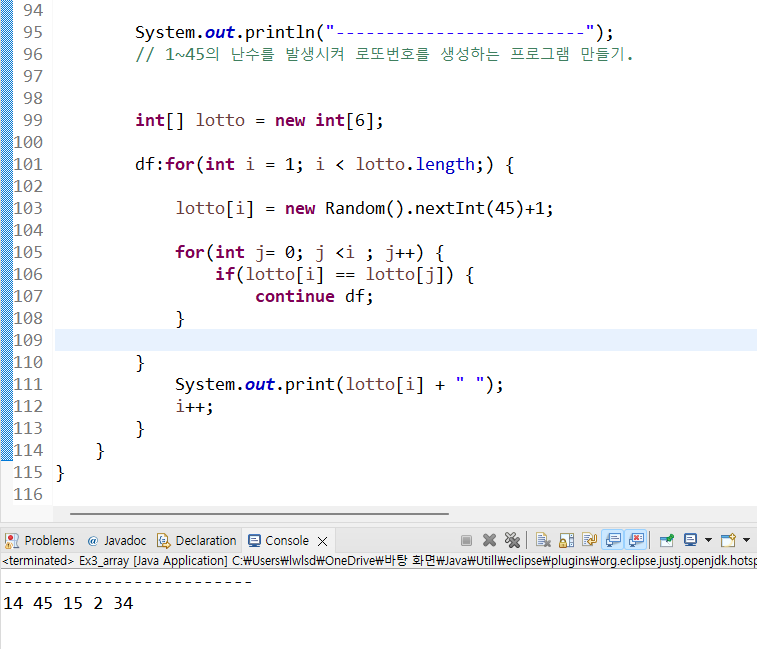
Task: Clear the console output
Action: tap(543, 540)
